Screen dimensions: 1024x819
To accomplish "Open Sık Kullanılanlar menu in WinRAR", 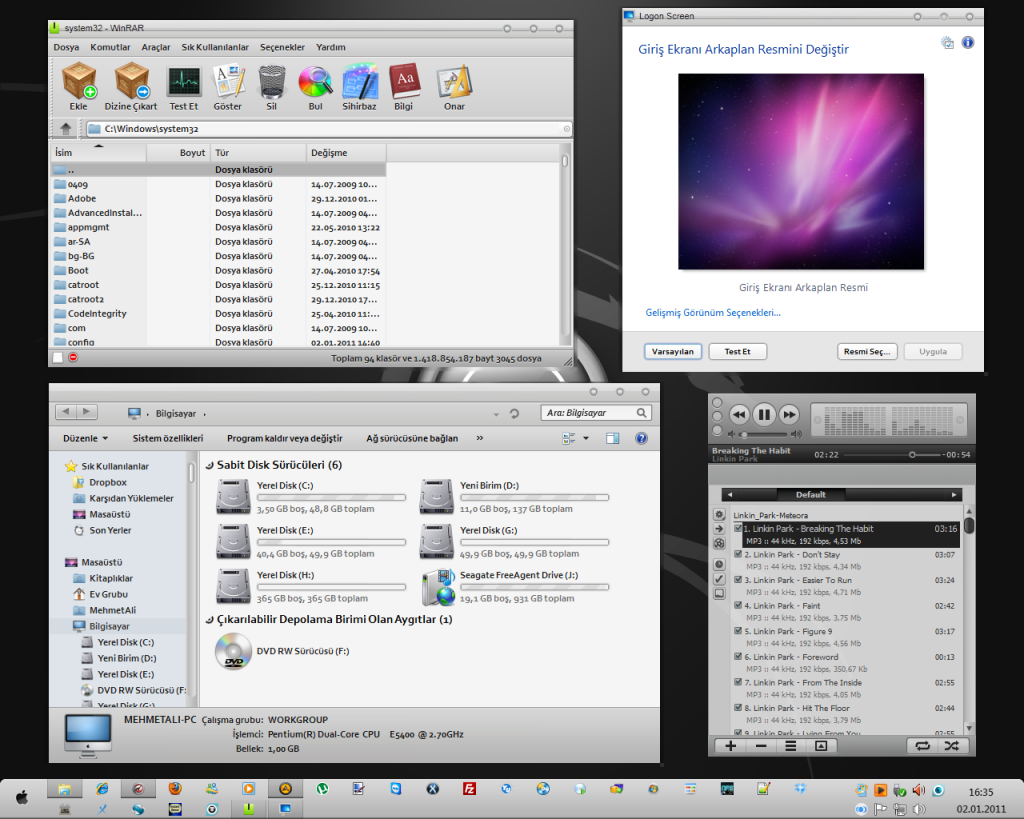I will pyautogui.click(x=215, y=47).
